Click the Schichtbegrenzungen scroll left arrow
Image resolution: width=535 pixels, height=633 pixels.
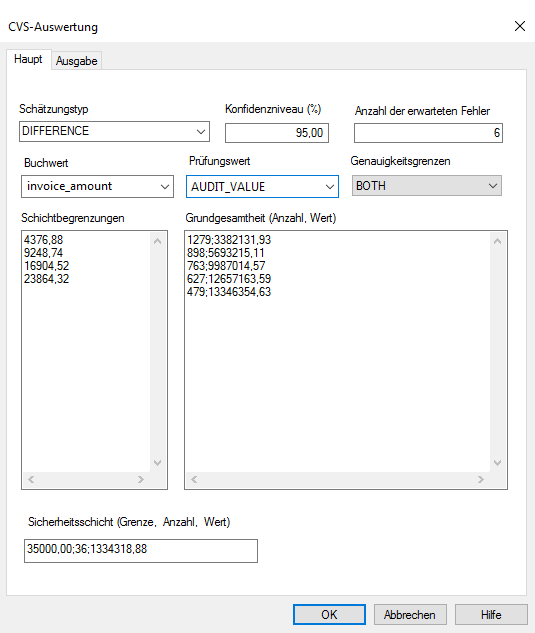pyautogui.click(x=31, y=479)
